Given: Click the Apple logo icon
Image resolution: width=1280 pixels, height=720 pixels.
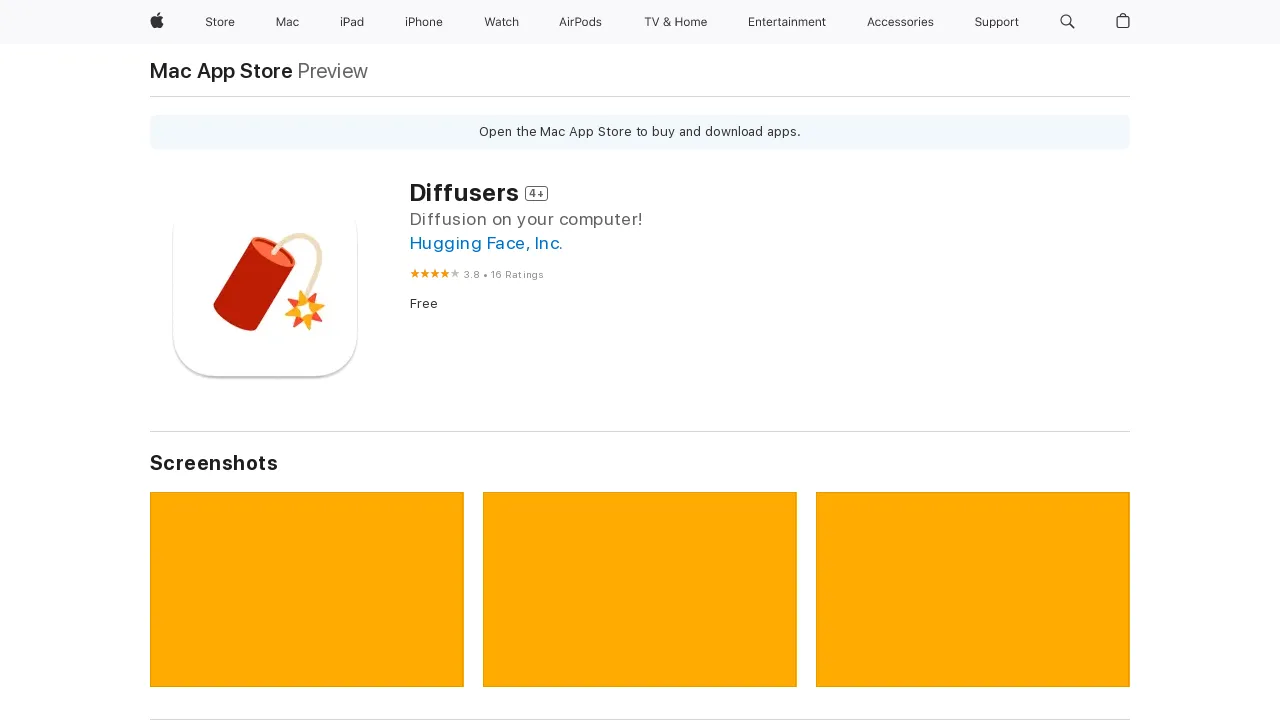Looking at the screenshot, I should click(157, 21).
